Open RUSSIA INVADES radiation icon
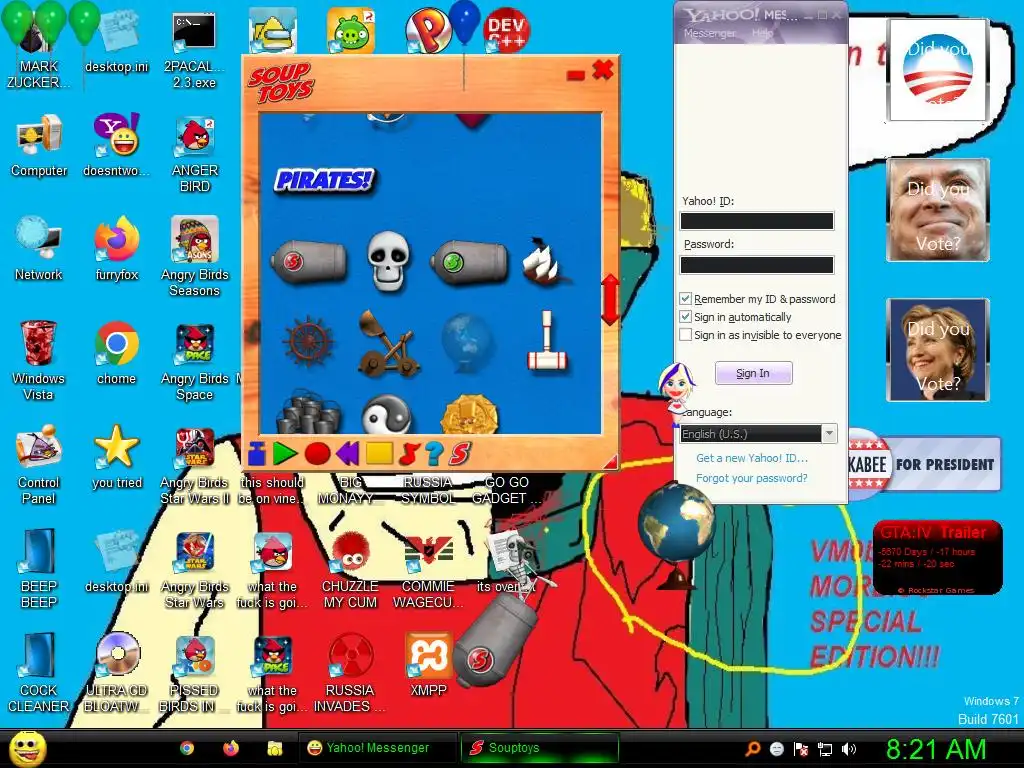 350,673
